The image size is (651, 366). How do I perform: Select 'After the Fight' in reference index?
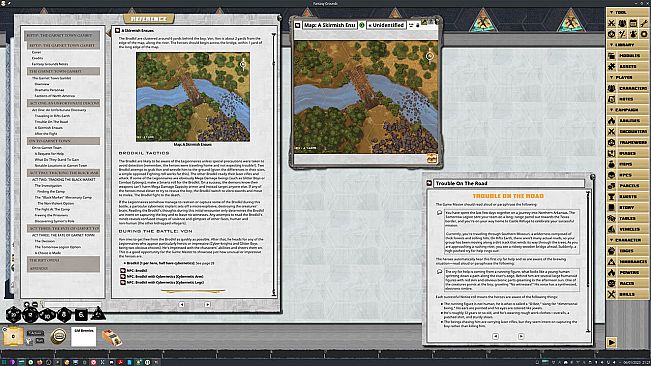pyautogui.click(x=46, y=134)
